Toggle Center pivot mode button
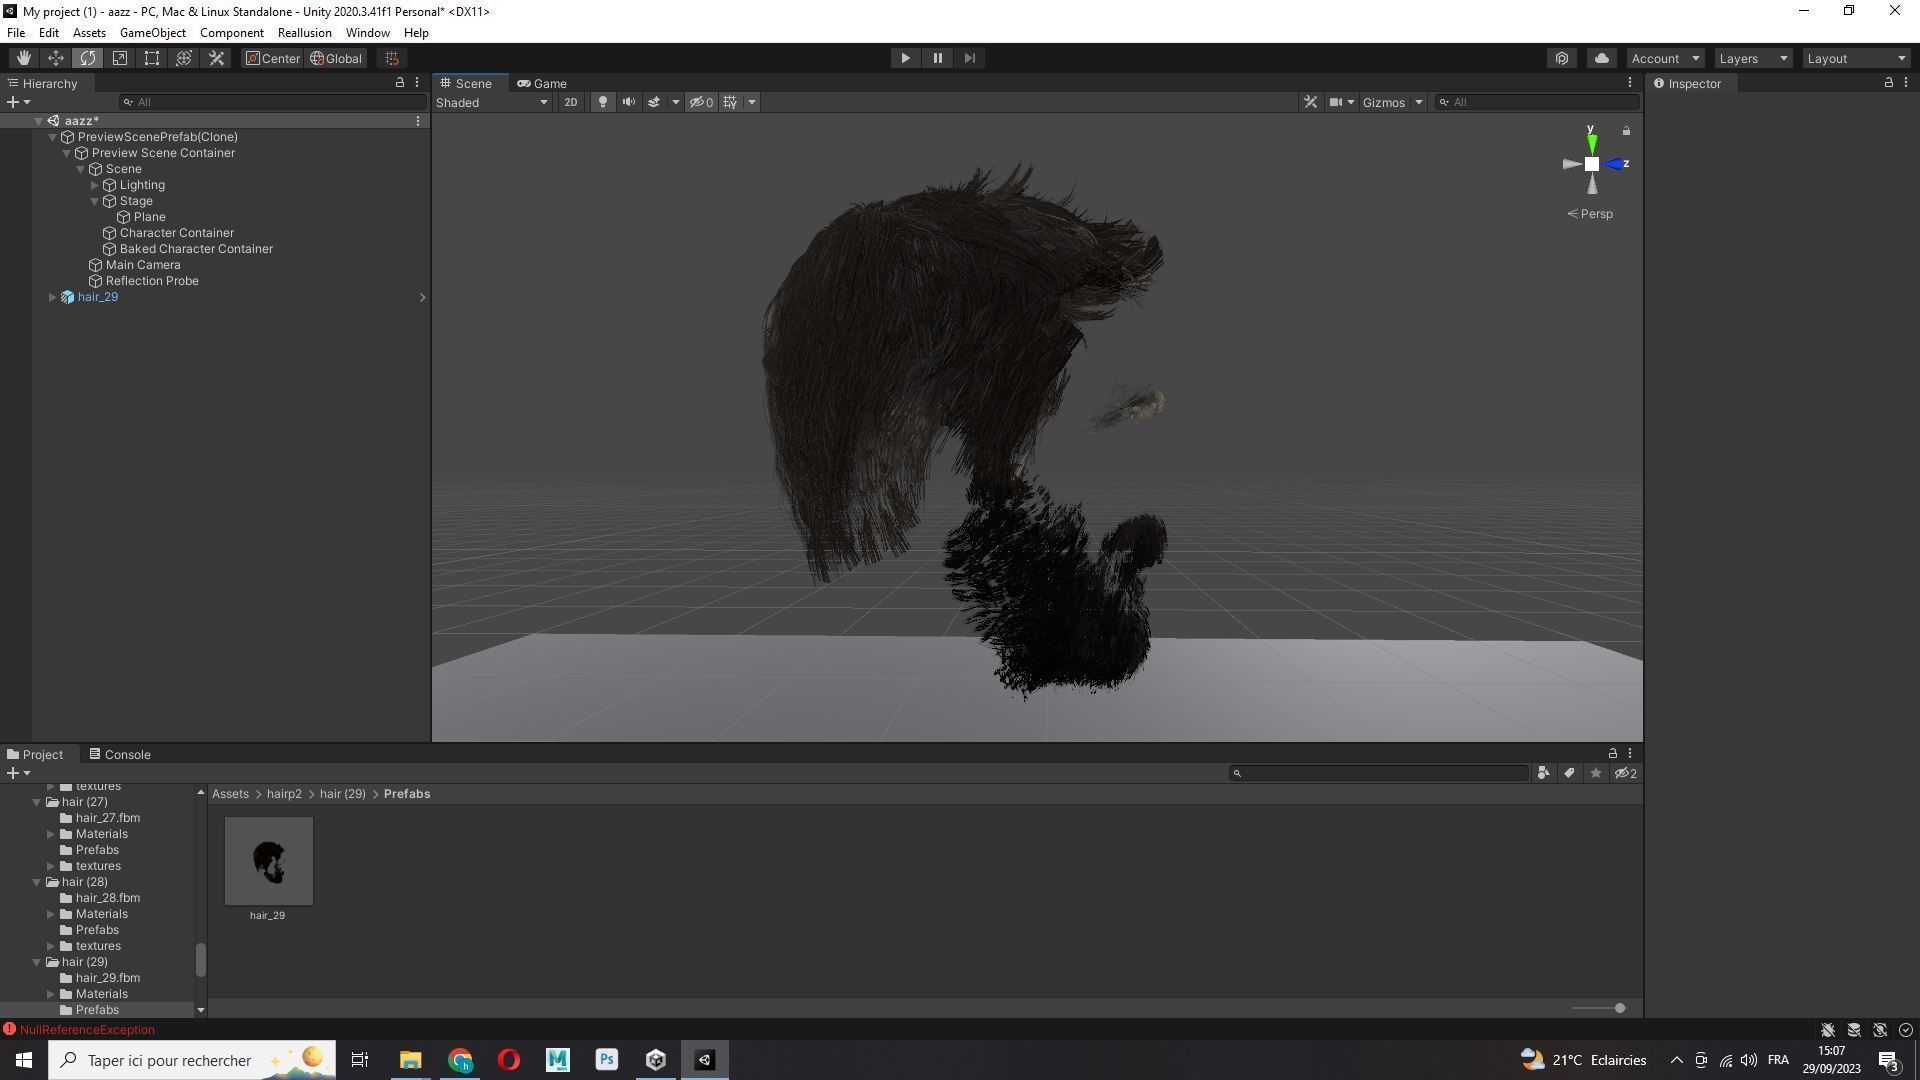Image resolution: width=1920 pixels, height=1080 pixels. click(273, 58)
